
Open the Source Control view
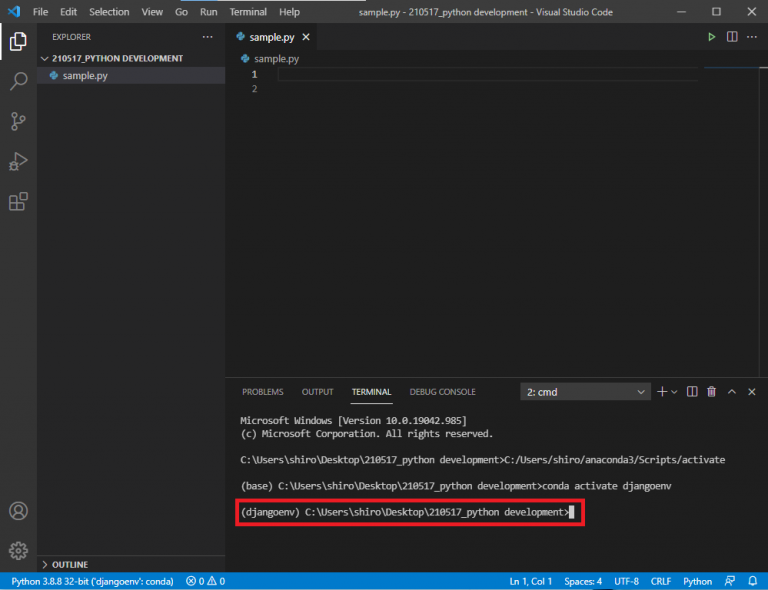tap(18, 122)
